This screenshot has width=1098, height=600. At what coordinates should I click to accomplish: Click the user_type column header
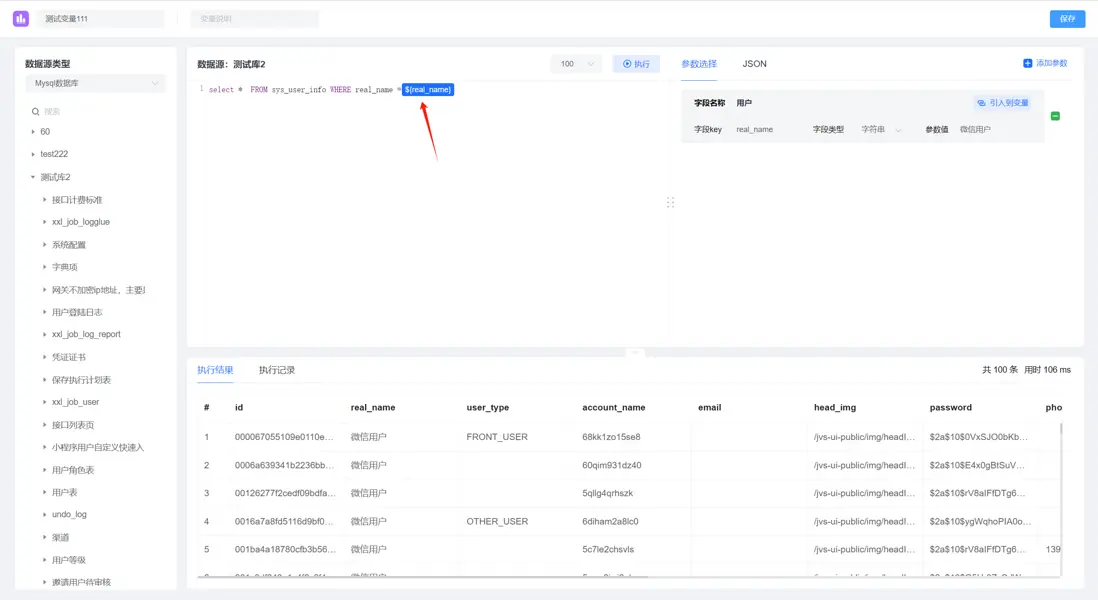487,407
